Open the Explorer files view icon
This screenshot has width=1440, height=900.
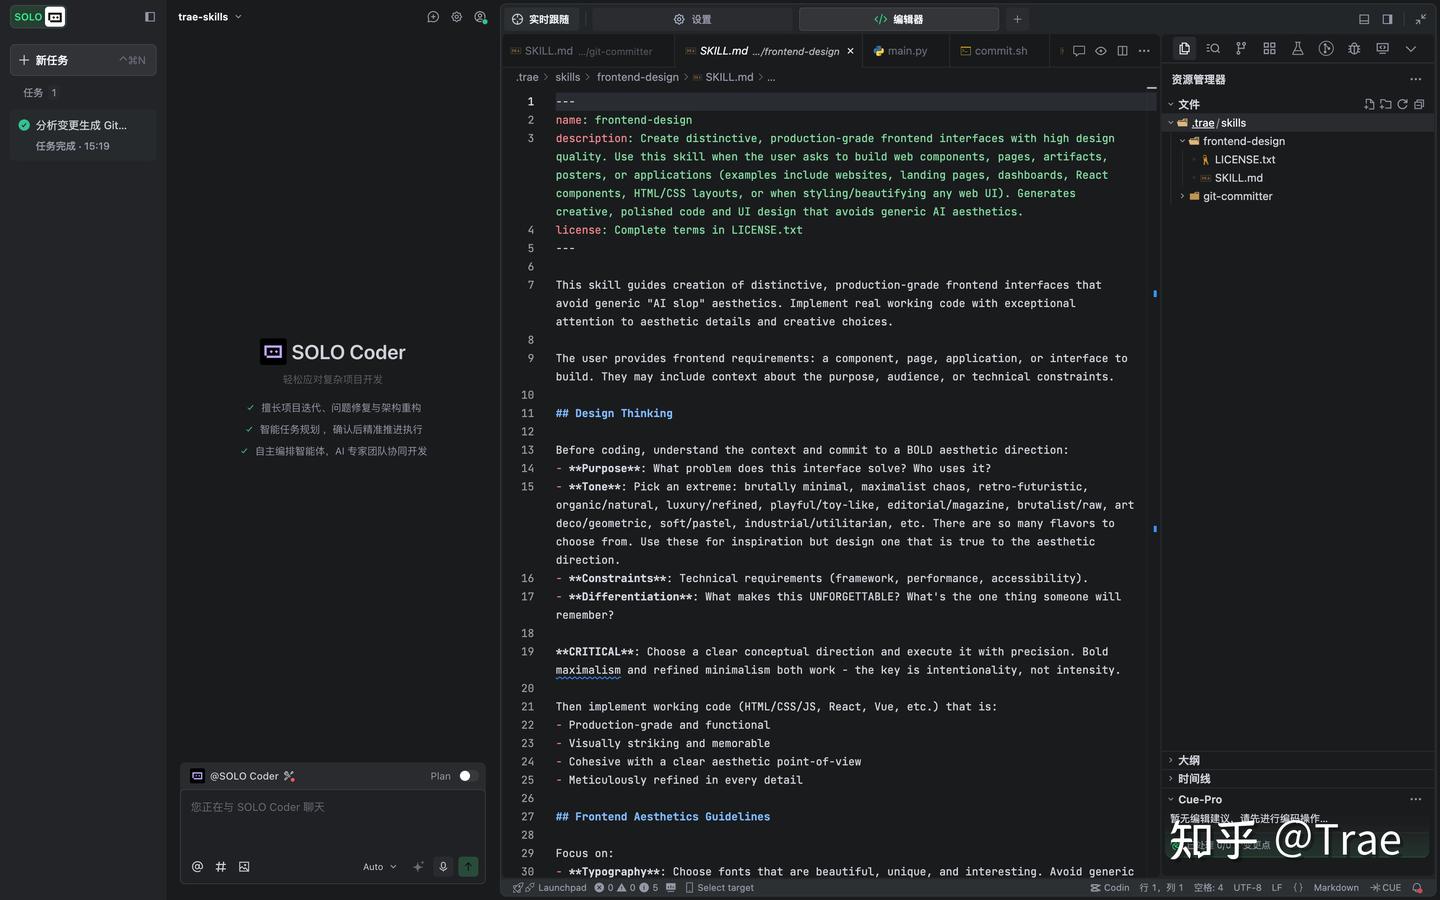(x=1184, y=48)
